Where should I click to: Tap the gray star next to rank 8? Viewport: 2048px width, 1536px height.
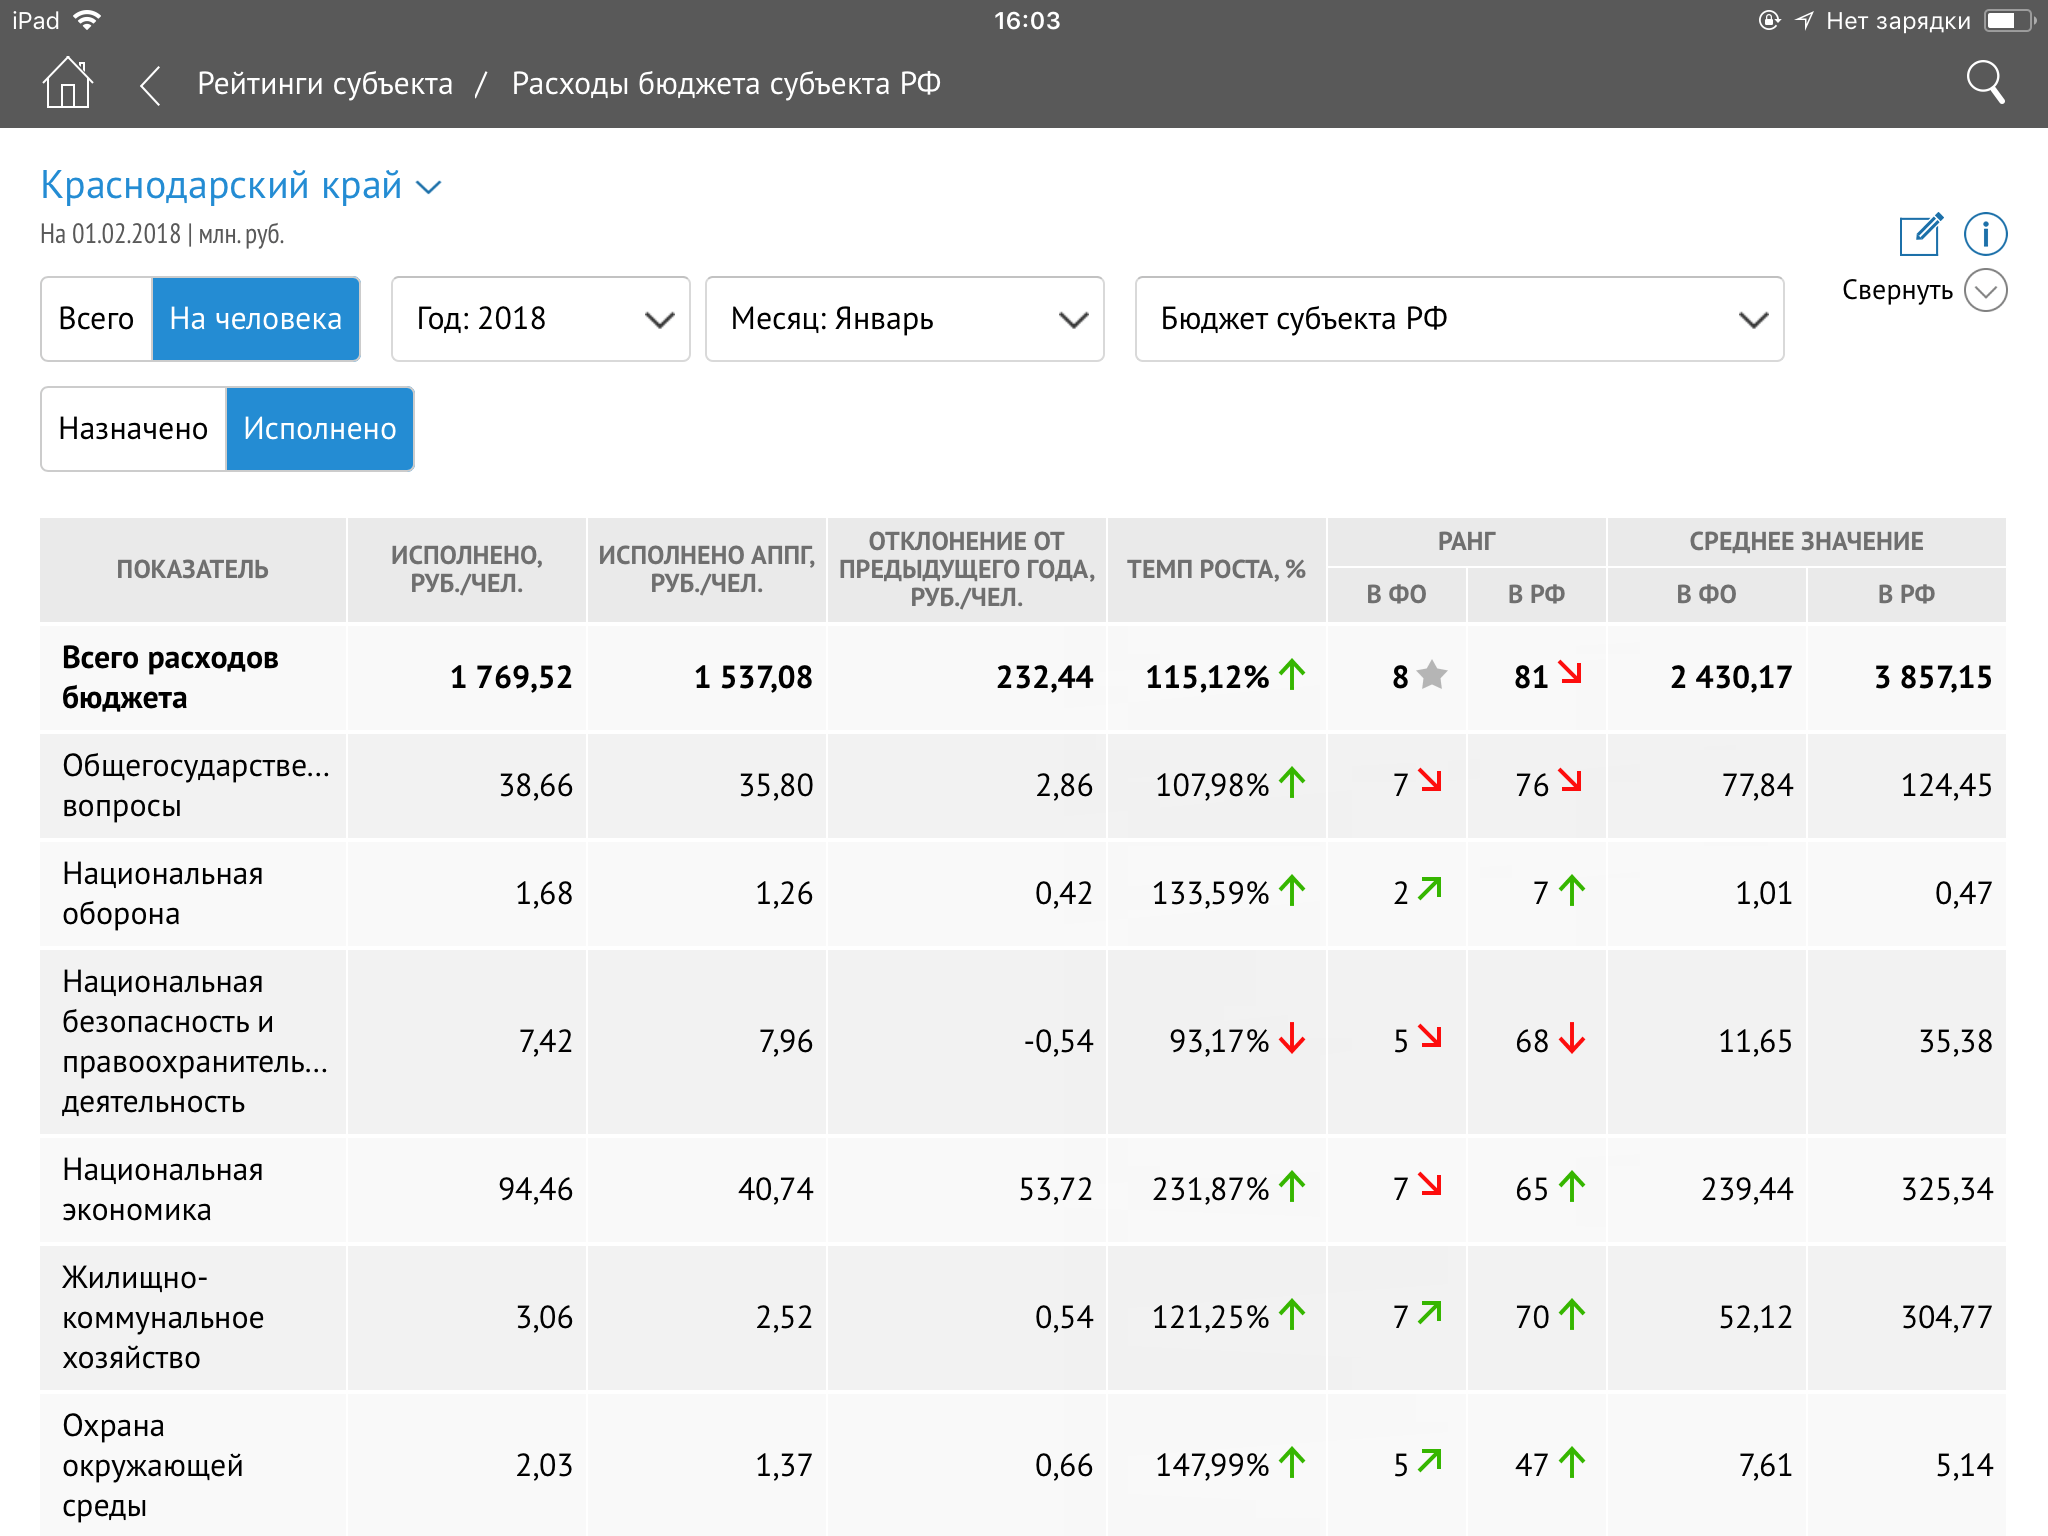coord(1432,676)
